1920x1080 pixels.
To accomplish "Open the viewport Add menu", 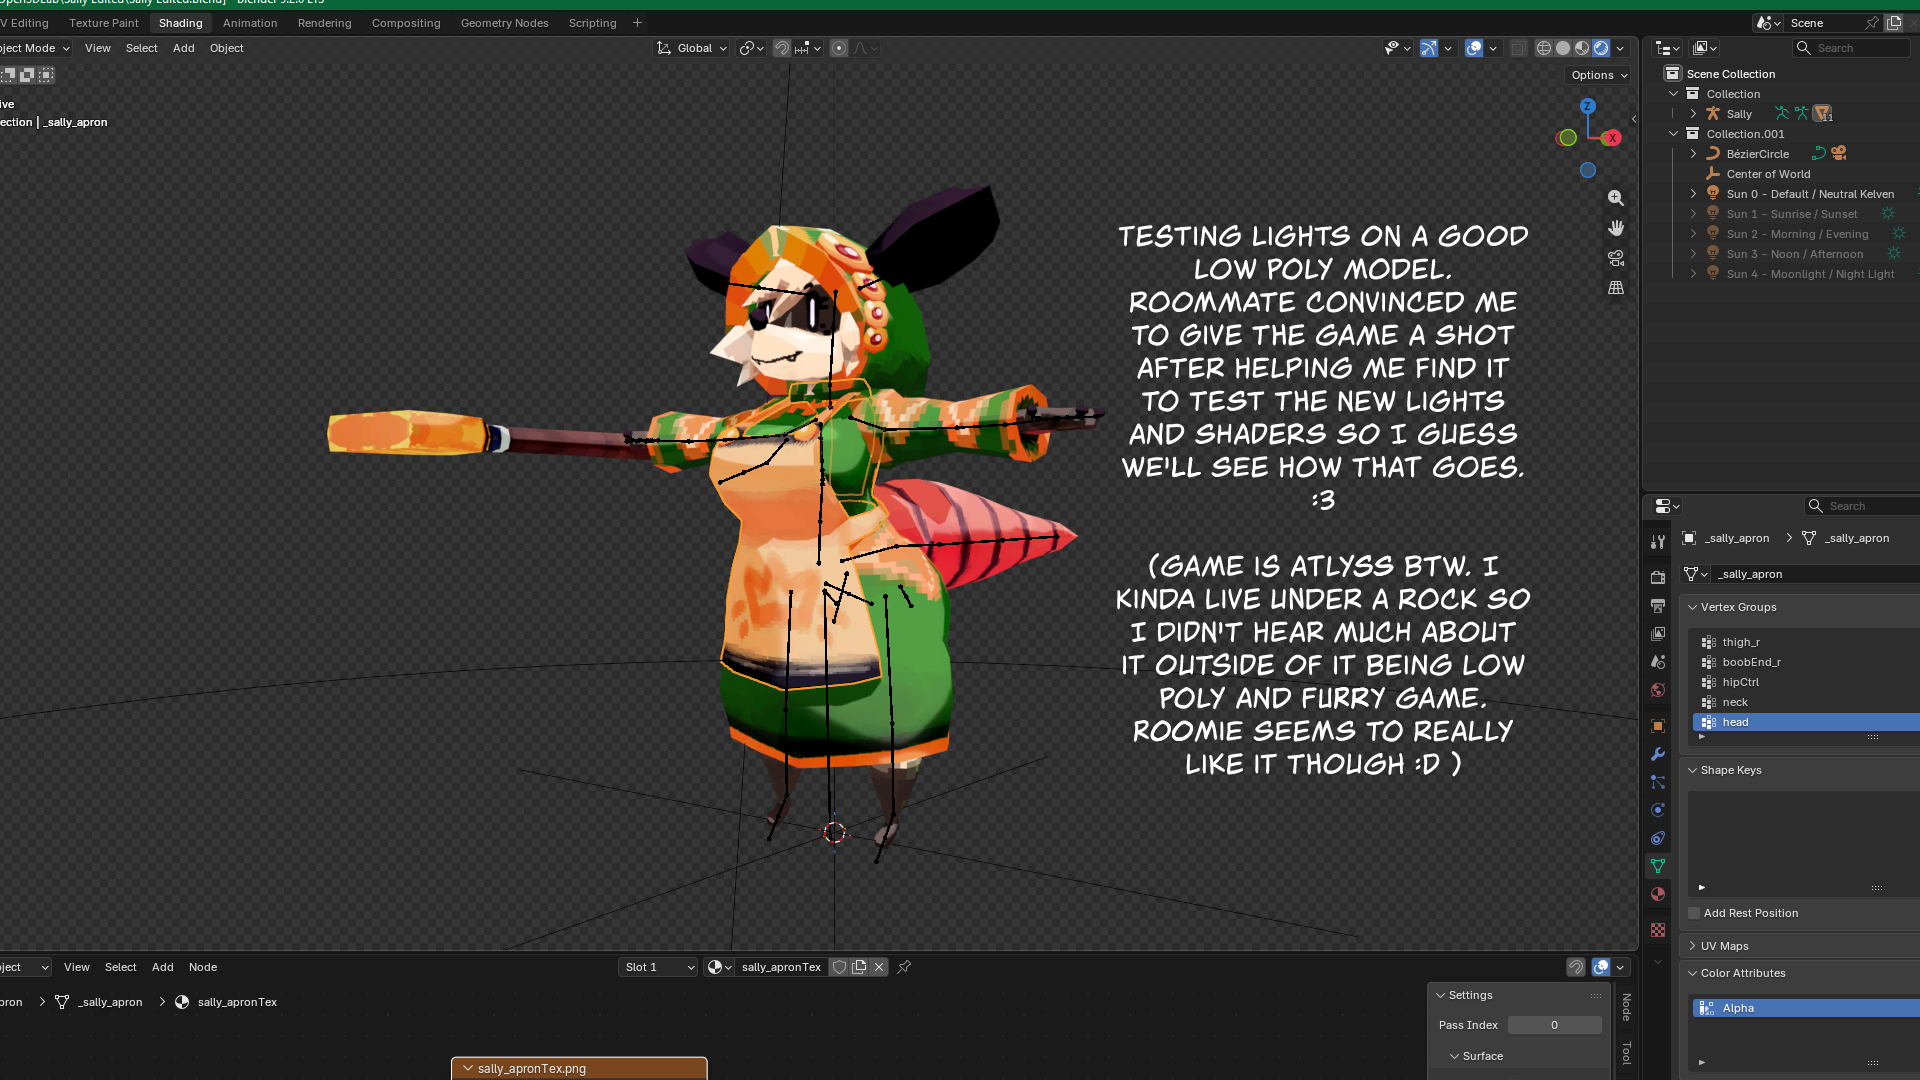I will pyautogui.click(x=184, y=48).
